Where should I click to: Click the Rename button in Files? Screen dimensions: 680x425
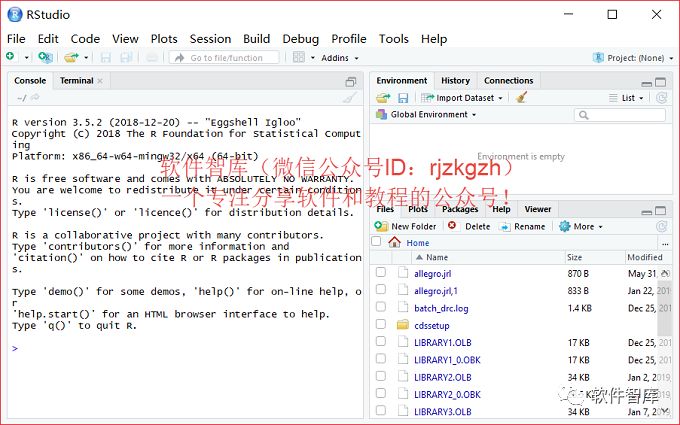pyautogui.click(x=522, y=226)
